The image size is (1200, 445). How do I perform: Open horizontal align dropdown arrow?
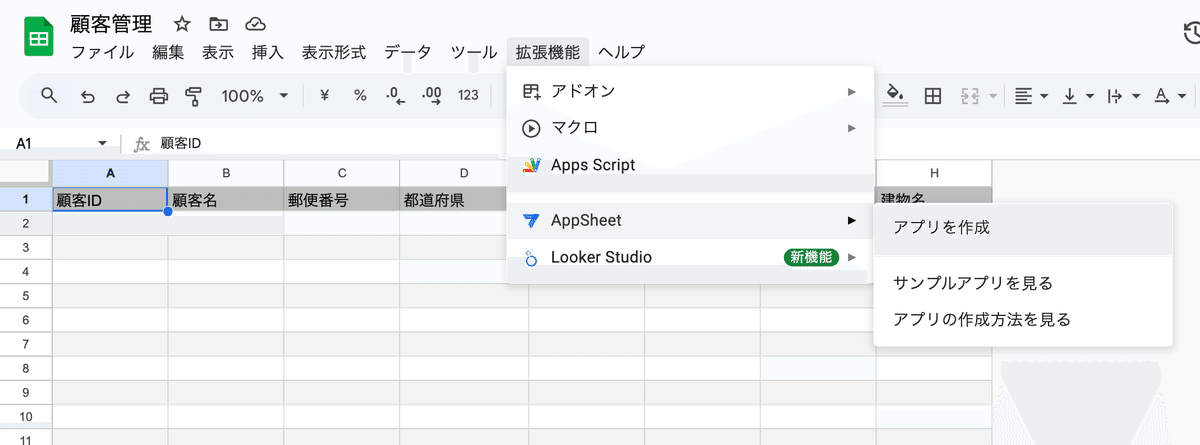(1044, 97)
